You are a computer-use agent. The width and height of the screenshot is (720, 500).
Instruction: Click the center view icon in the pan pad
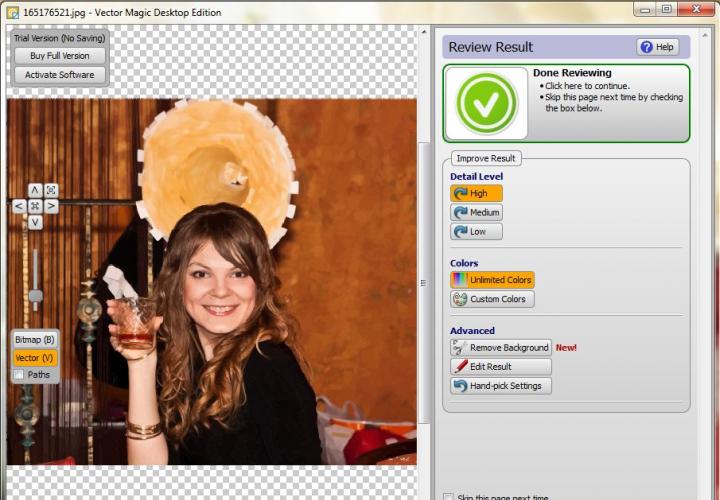(35, 206)
